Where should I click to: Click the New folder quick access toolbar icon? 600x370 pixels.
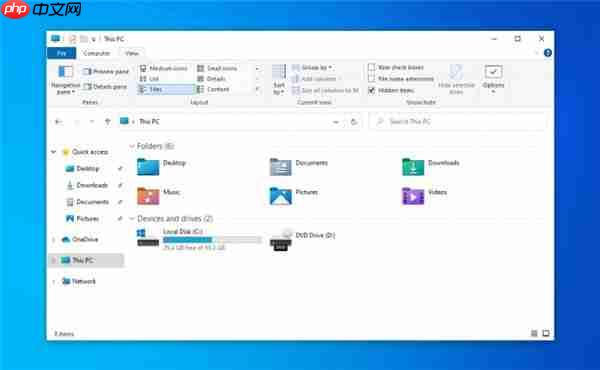tap(84, 39)
